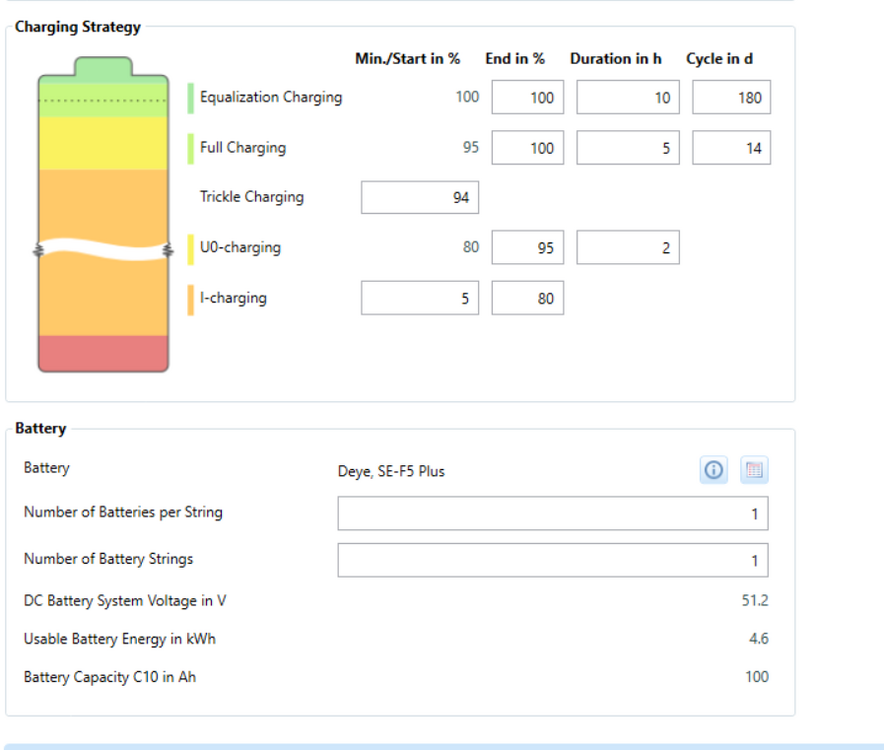Click the battery charge level graphic
The height and width of the screenshot is (750, 884).
103,214
